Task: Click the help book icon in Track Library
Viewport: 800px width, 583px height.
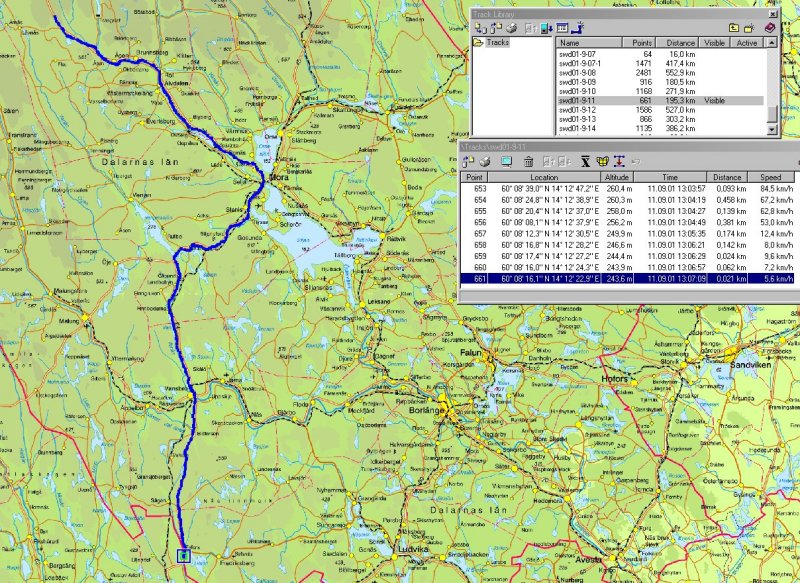Action: click(x=769, y=28)
